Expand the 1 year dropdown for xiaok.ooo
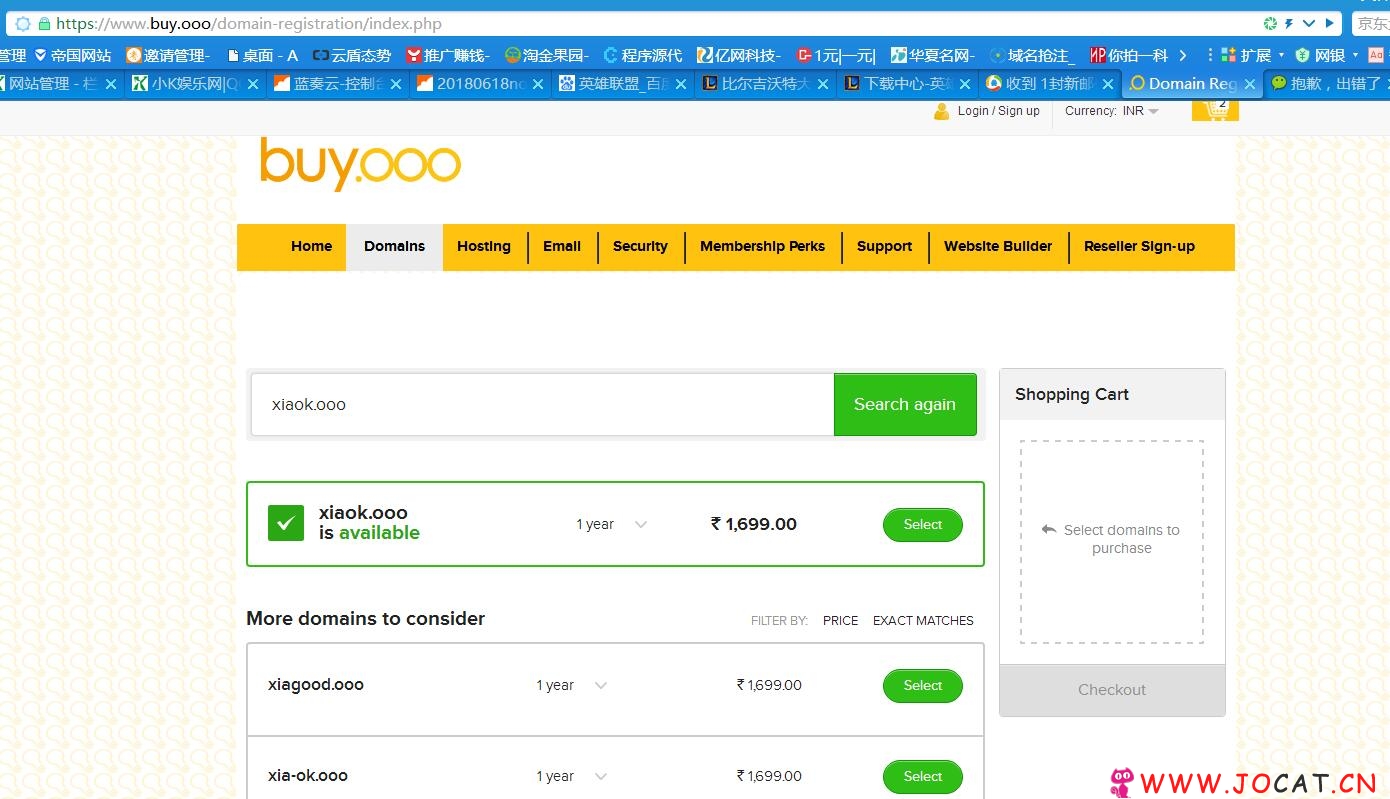Screen dimensions: 1390x799 click(x=612, y=524)
